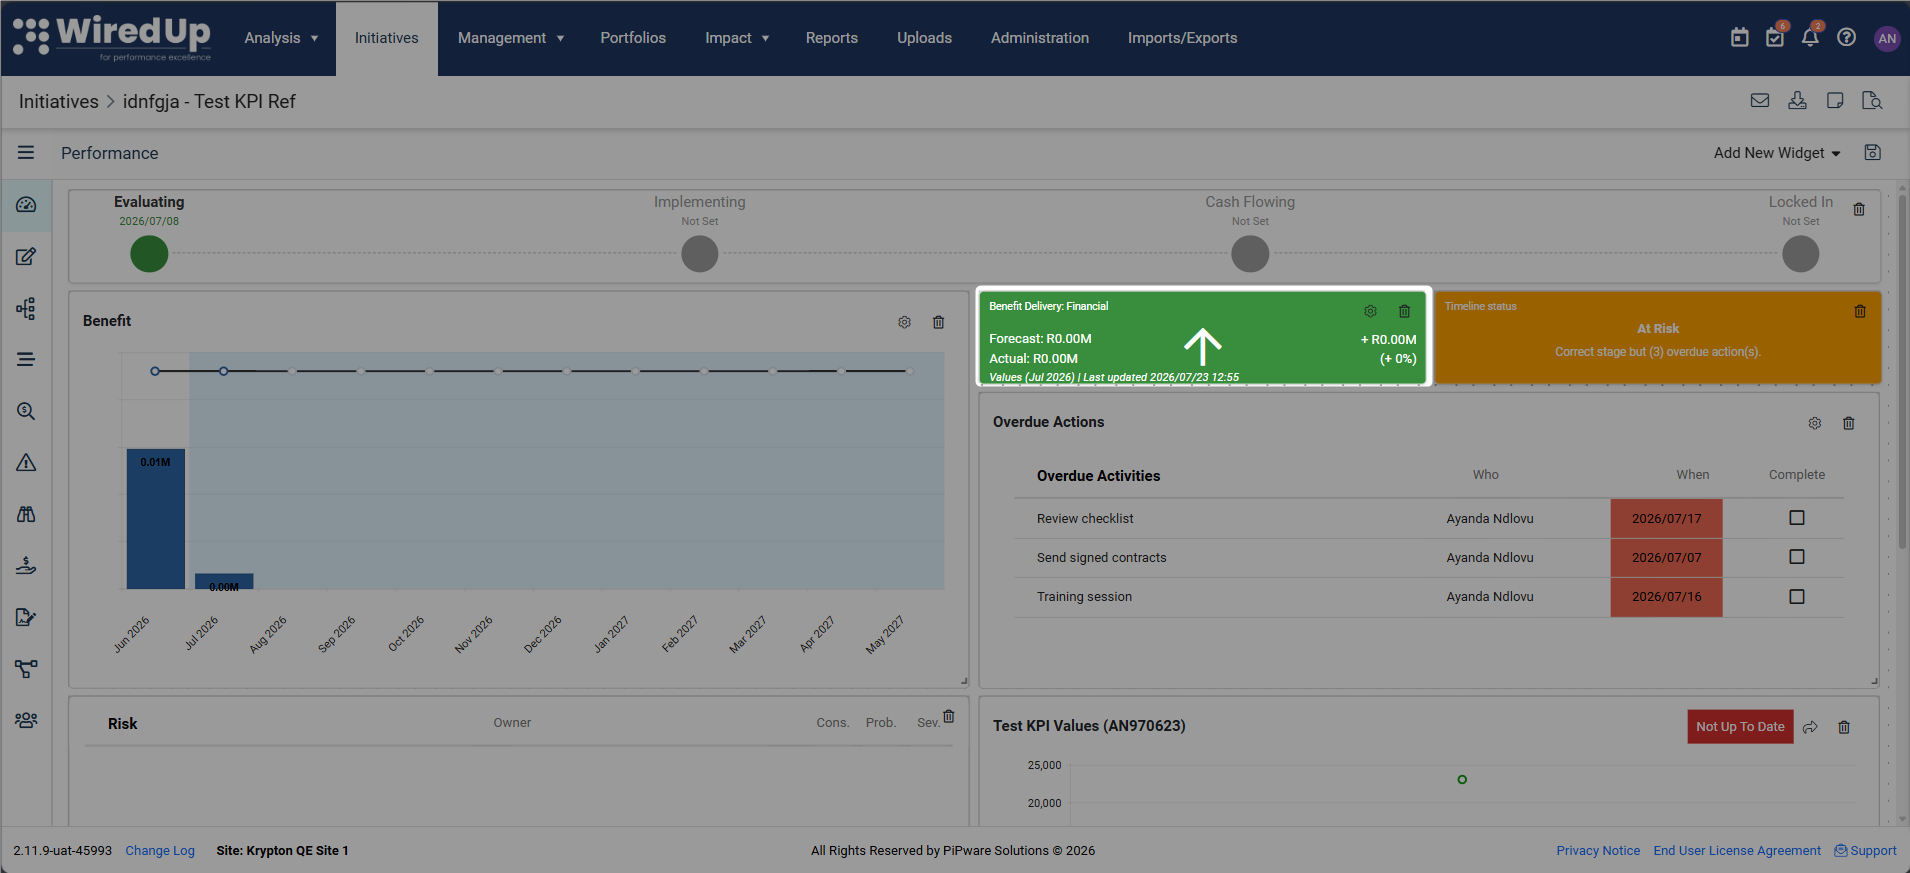Image resolution: width=1910 pixels, height=873 pixels.
Task: Delete the Overdue Actions widget
Action: 1849,423
